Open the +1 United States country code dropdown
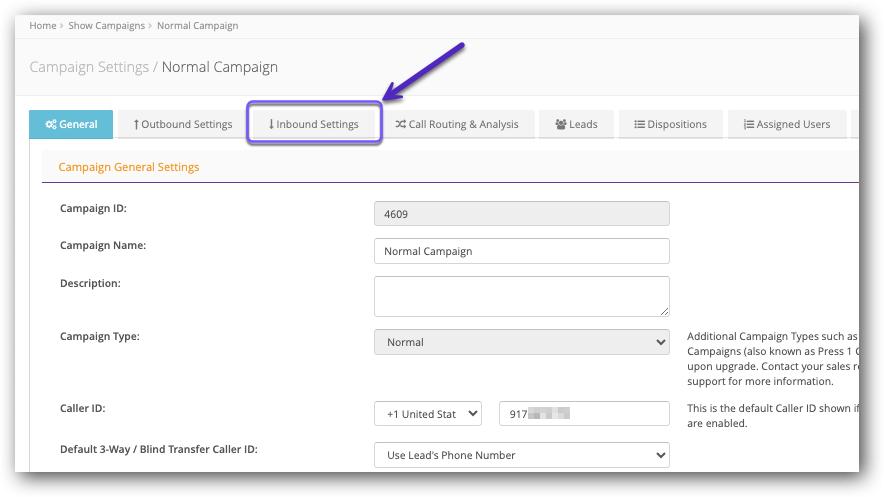This screenshot has height=497, width=884. point(428,414)
